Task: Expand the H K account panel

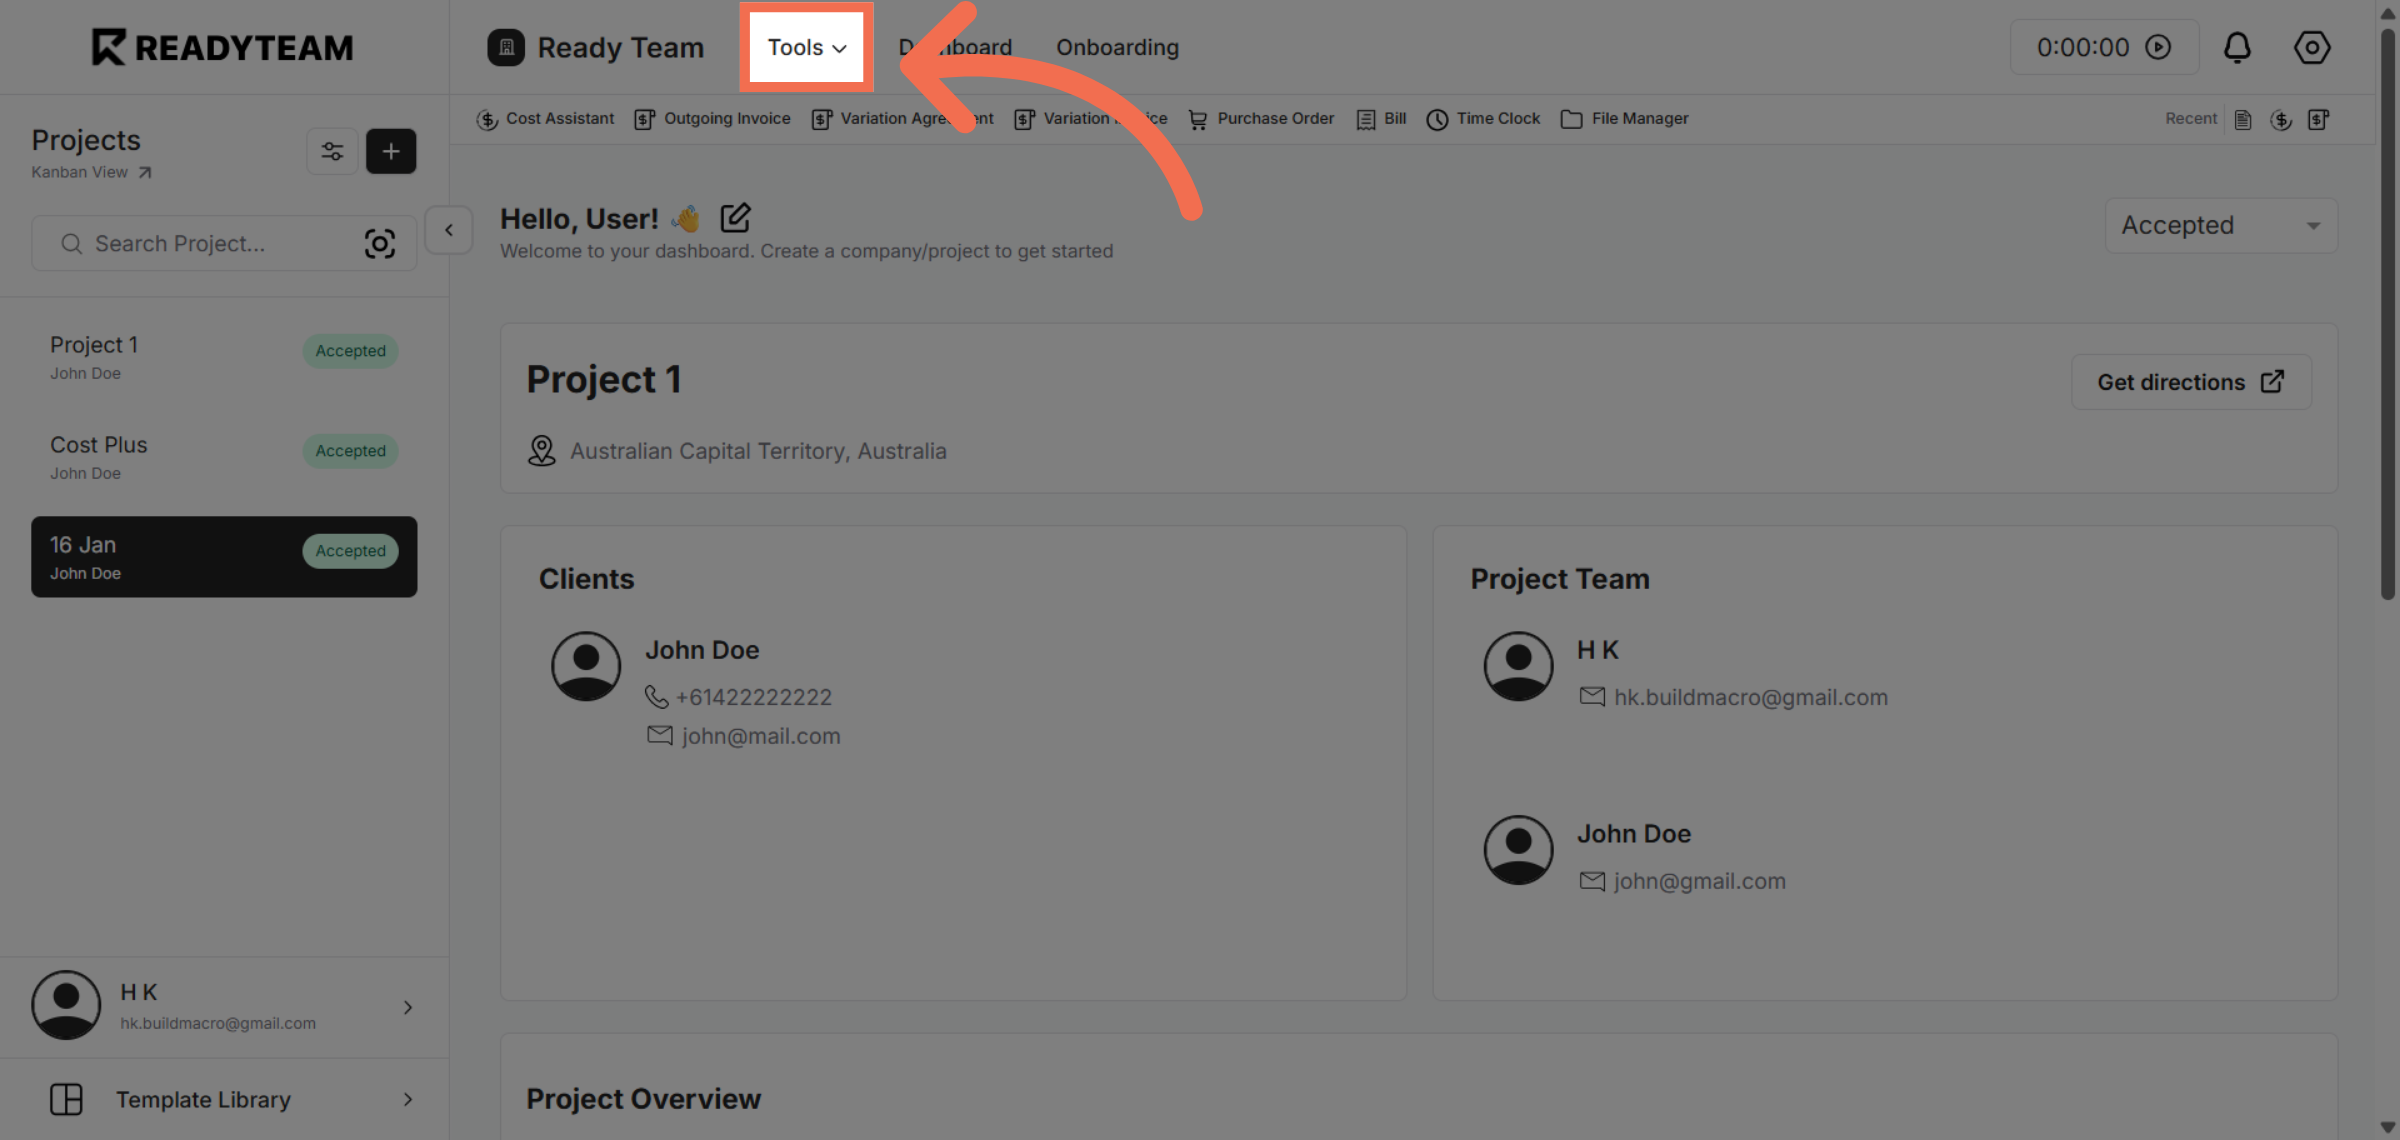Action: pyautogui.click(x=408, y=1007)
